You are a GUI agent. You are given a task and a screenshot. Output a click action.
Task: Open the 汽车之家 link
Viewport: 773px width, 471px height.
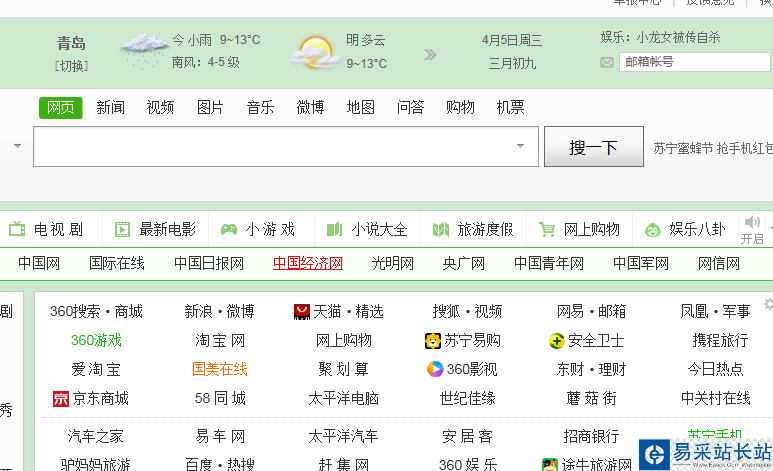pos(96,436)
